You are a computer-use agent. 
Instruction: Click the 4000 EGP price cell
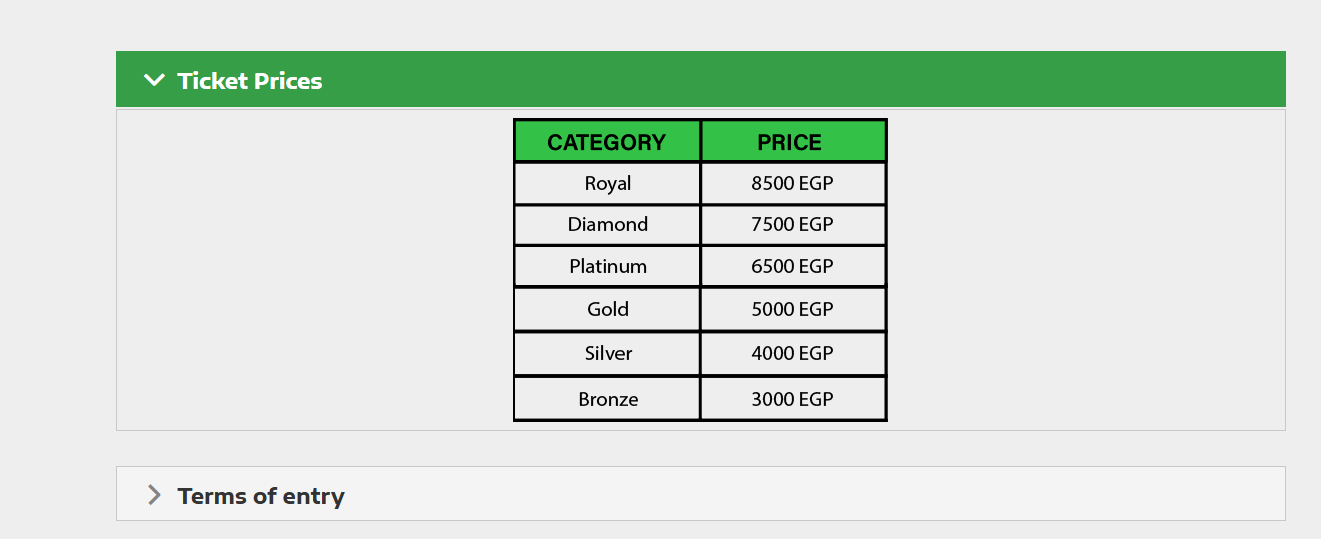point(793,354)
